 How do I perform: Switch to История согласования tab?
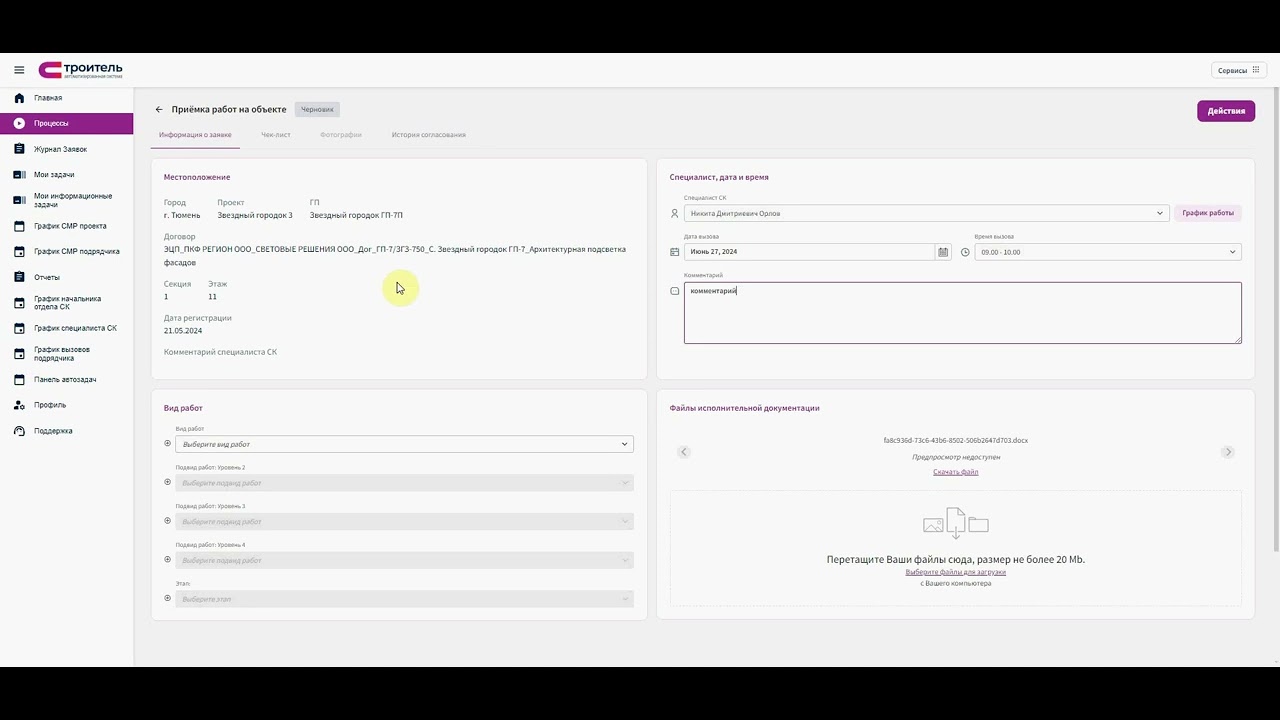(x=429, y=134)
